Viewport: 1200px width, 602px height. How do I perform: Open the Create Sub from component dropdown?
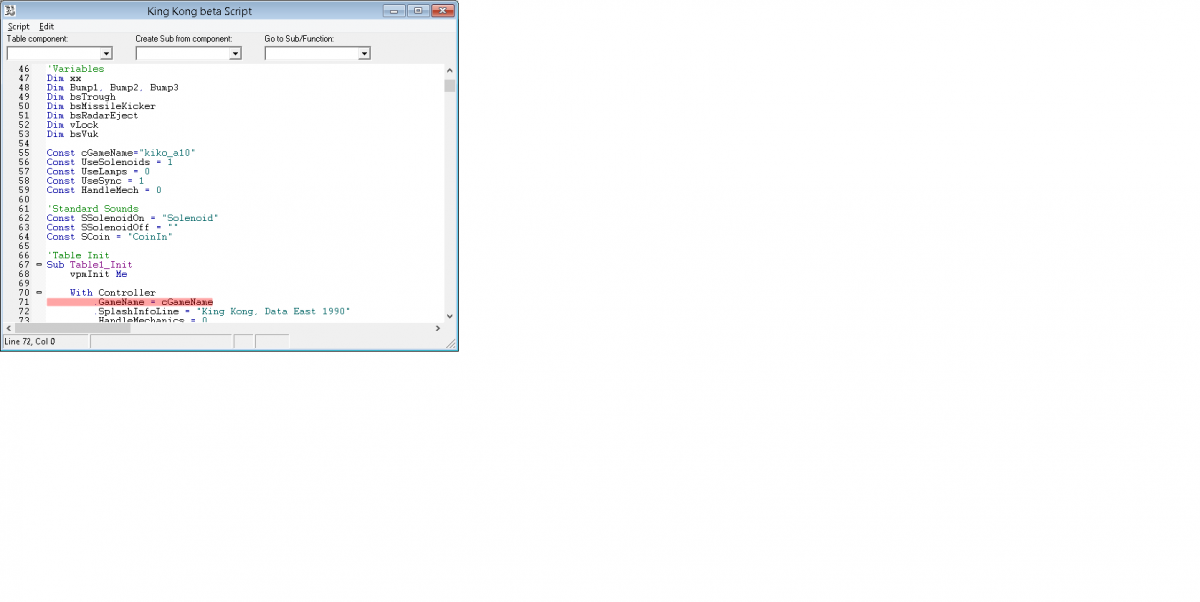point(235,54)
